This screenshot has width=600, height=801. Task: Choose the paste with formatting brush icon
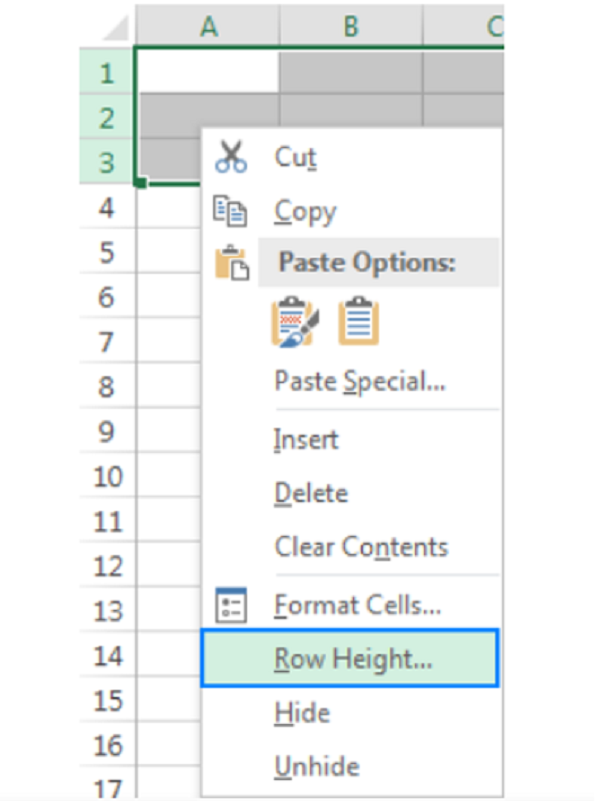click(292, 322)
